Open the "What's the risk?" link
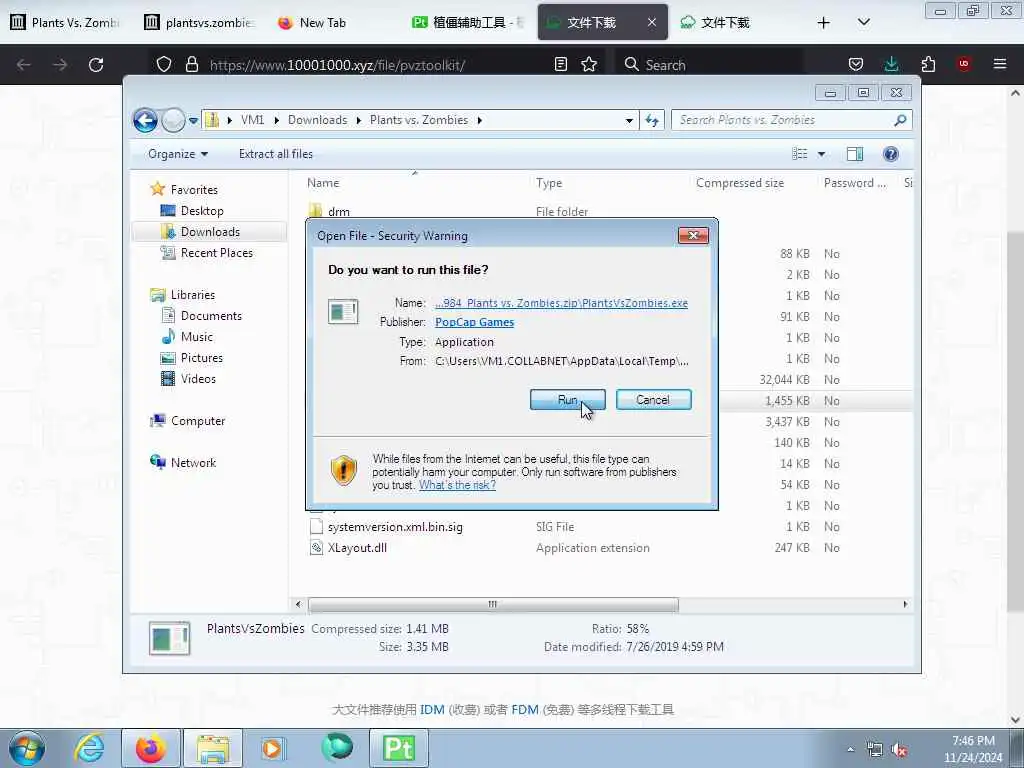The width and height of the screenshot is (1024, 768). (x=457, y=485)
